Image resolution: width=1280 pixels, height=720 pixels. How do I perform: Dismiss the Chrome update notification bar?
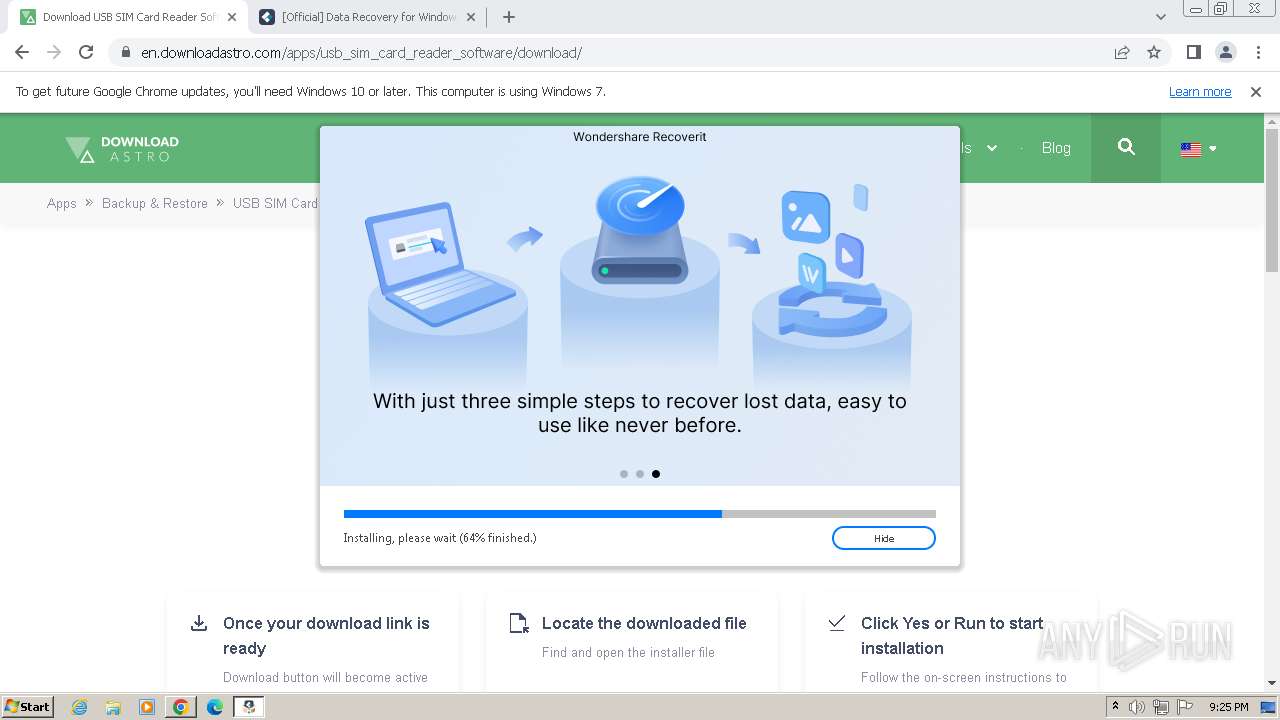point(1256,91)
